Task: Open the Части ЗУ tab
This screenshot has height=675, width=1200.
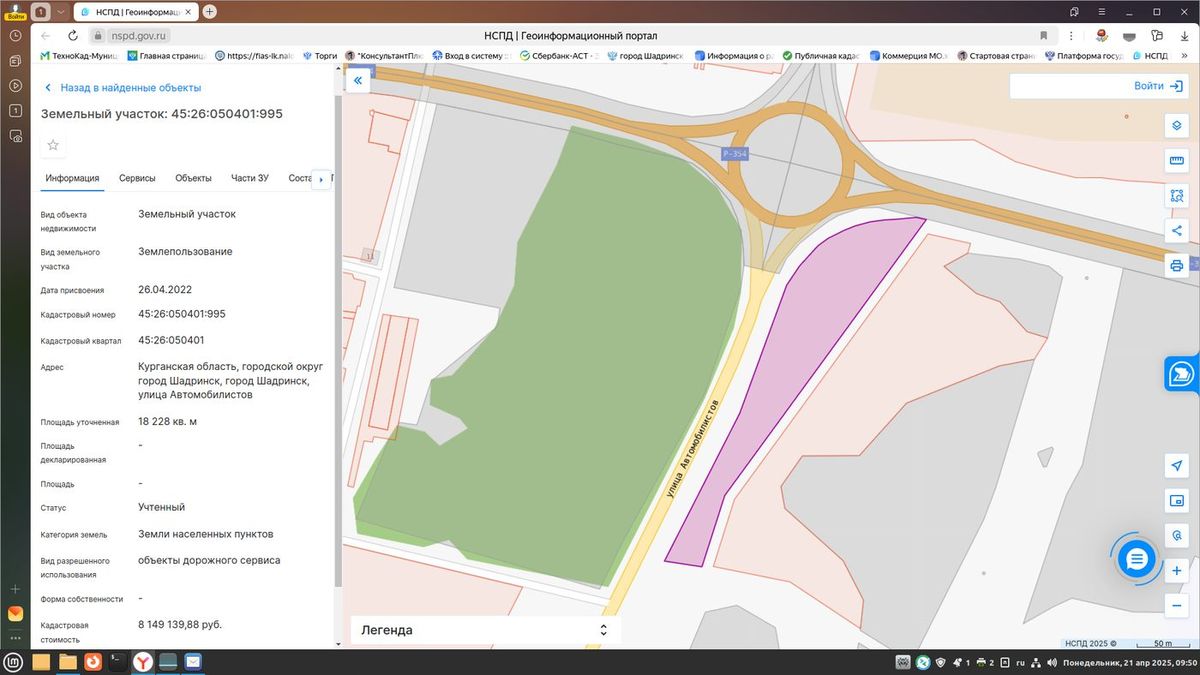Action: click(x=250, y=178)
